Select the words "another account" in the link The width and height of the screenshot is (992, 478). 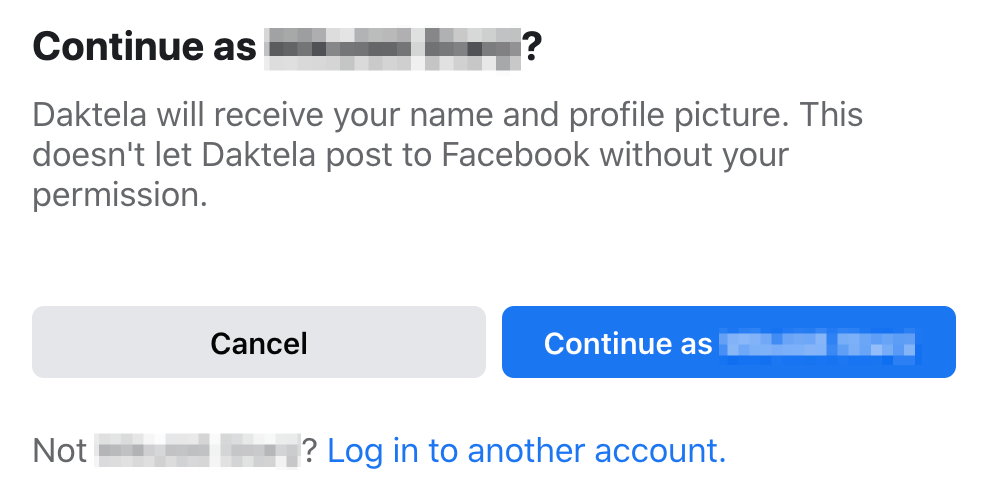click(x=596, y=451)
